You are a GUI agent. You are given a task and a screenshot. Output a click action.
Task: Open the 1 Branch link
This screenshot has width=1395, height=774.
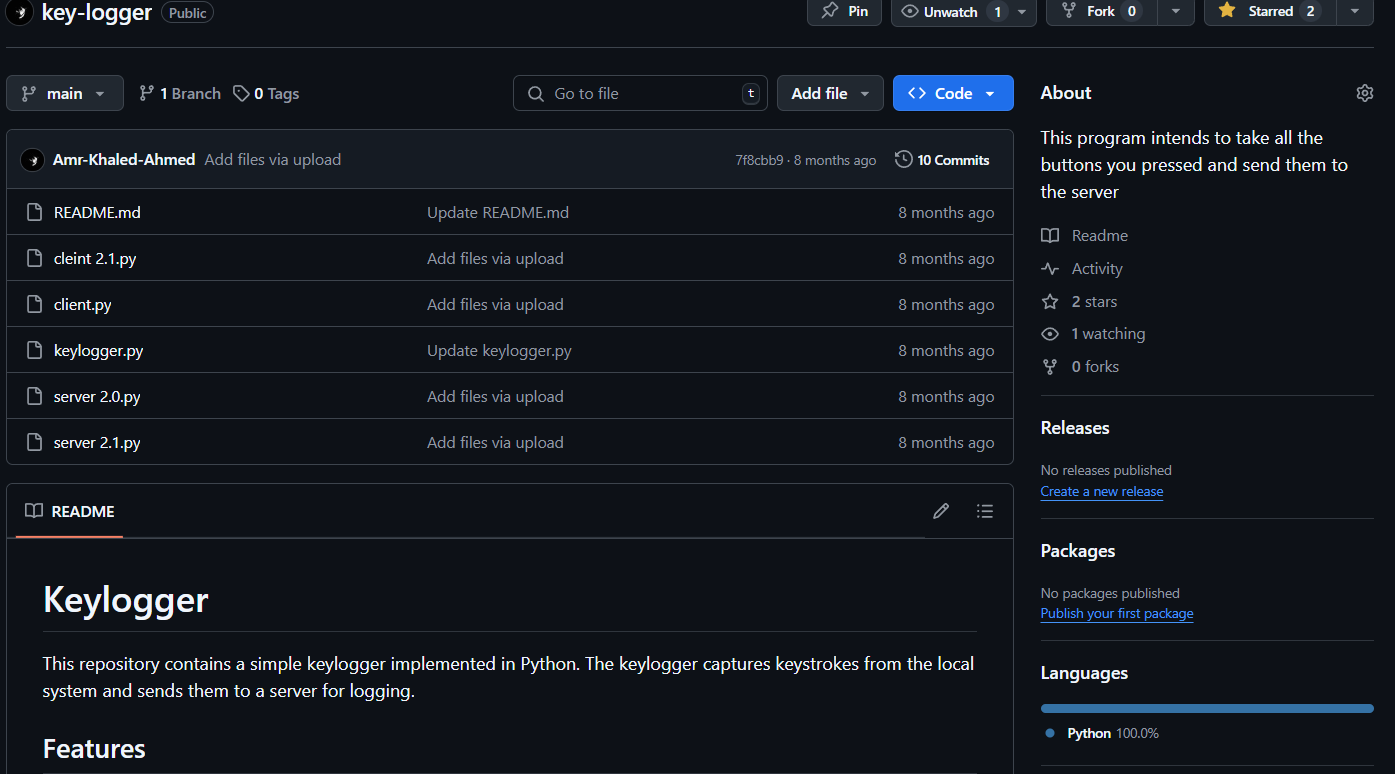click(180, 93)
